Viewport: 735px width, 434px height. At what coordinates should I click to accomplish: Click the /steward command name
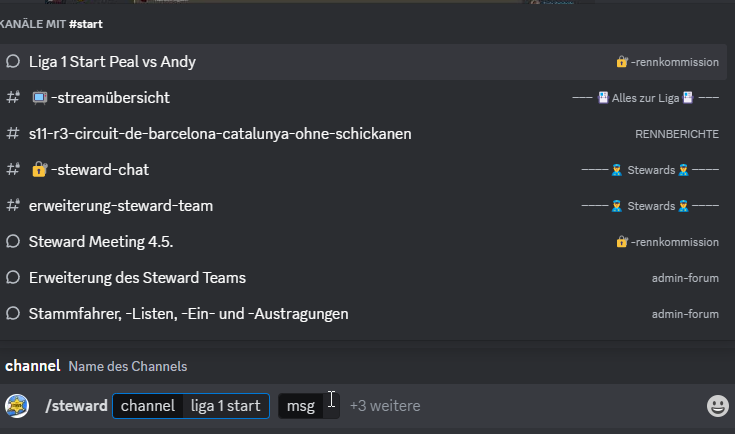[x=76, y=406]
